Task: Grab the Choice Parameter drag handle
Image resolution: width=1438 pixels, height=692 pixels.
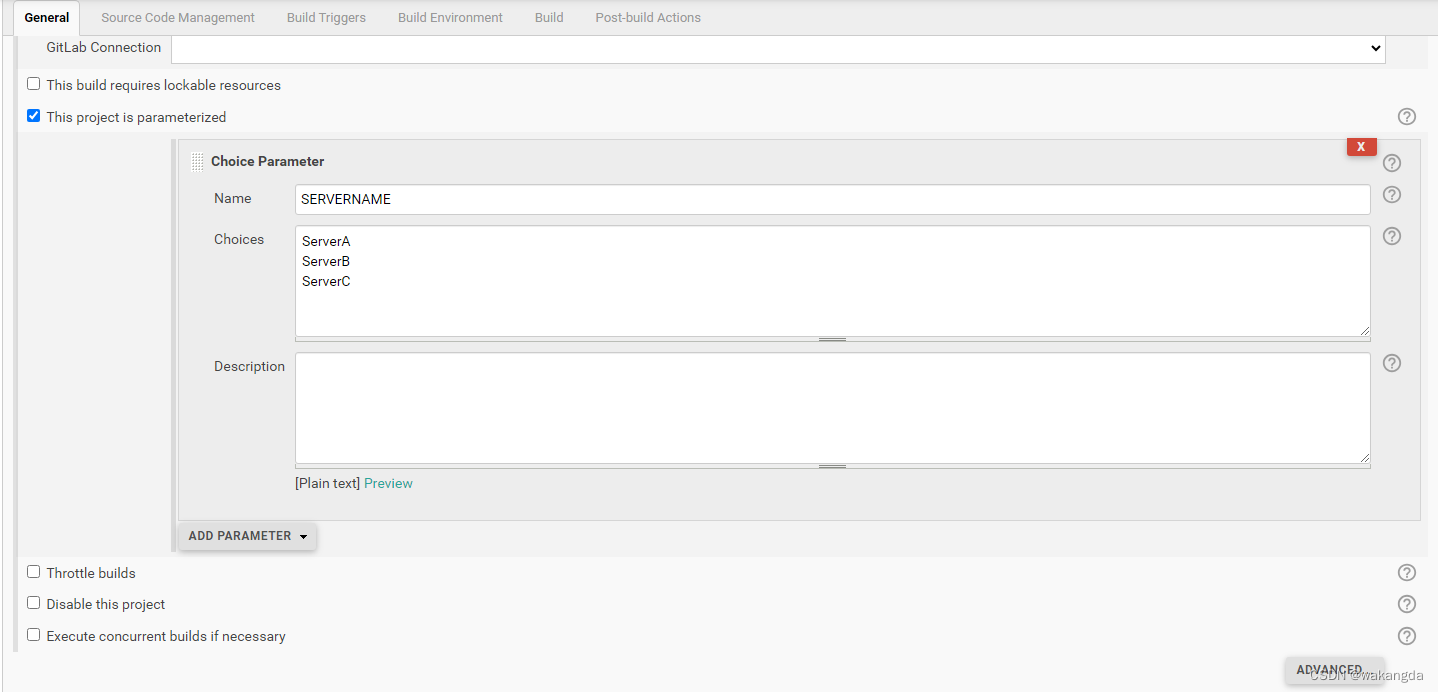Action: coord(197,162)
